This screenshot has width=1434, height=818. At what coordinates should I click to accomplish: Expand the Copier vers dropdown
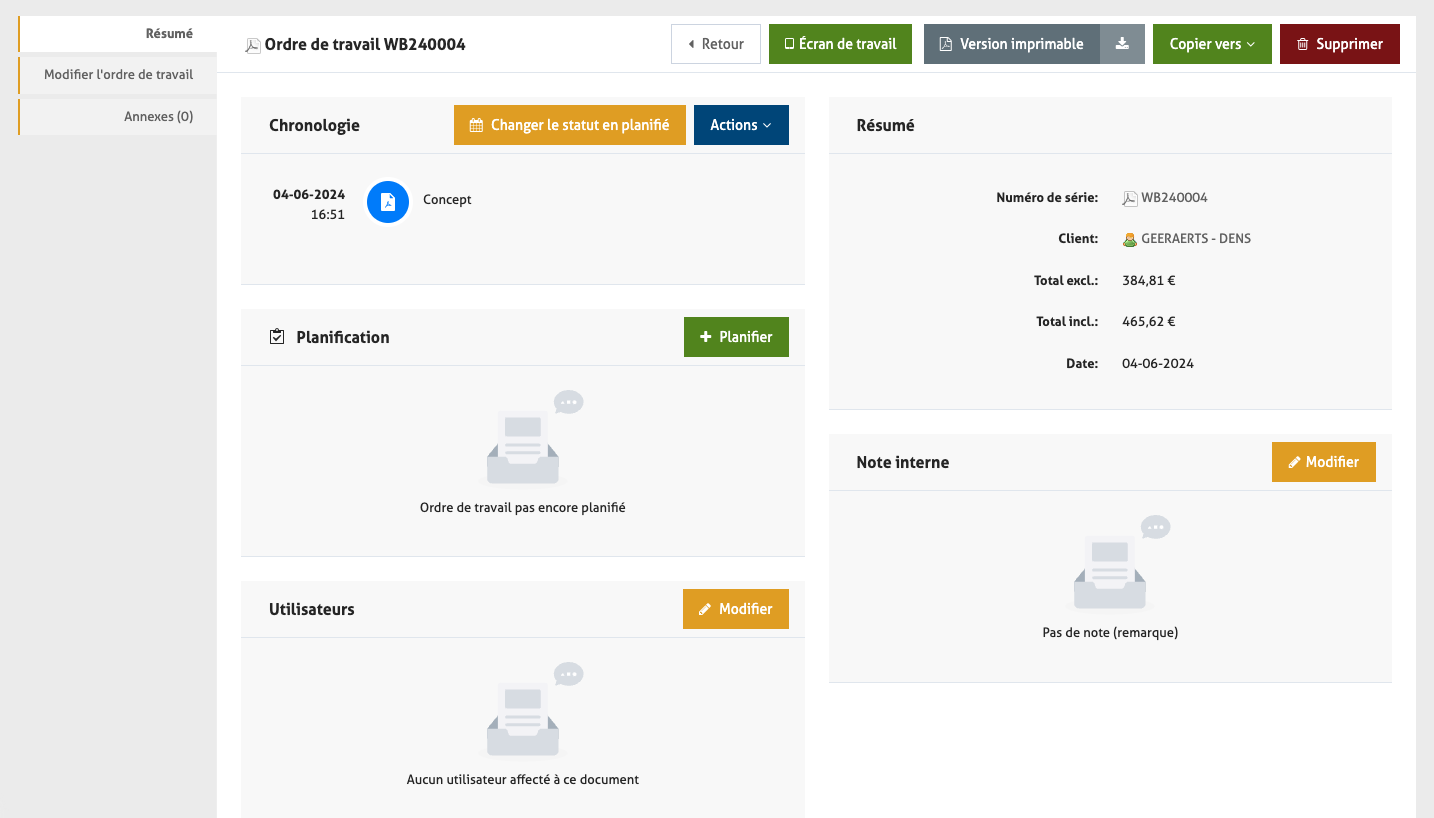(1211, 44)
